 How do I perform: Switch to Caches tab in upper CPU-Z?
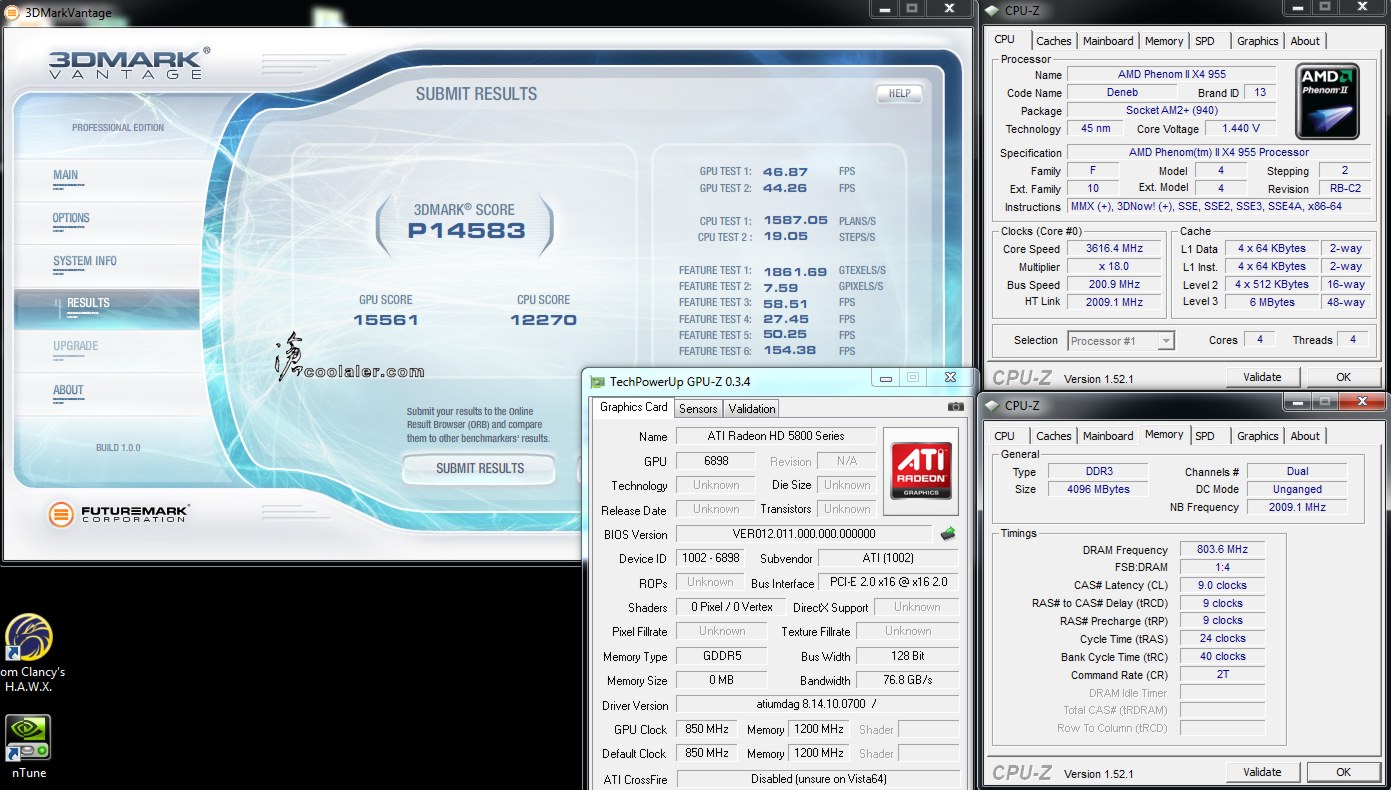(1053, 41)
